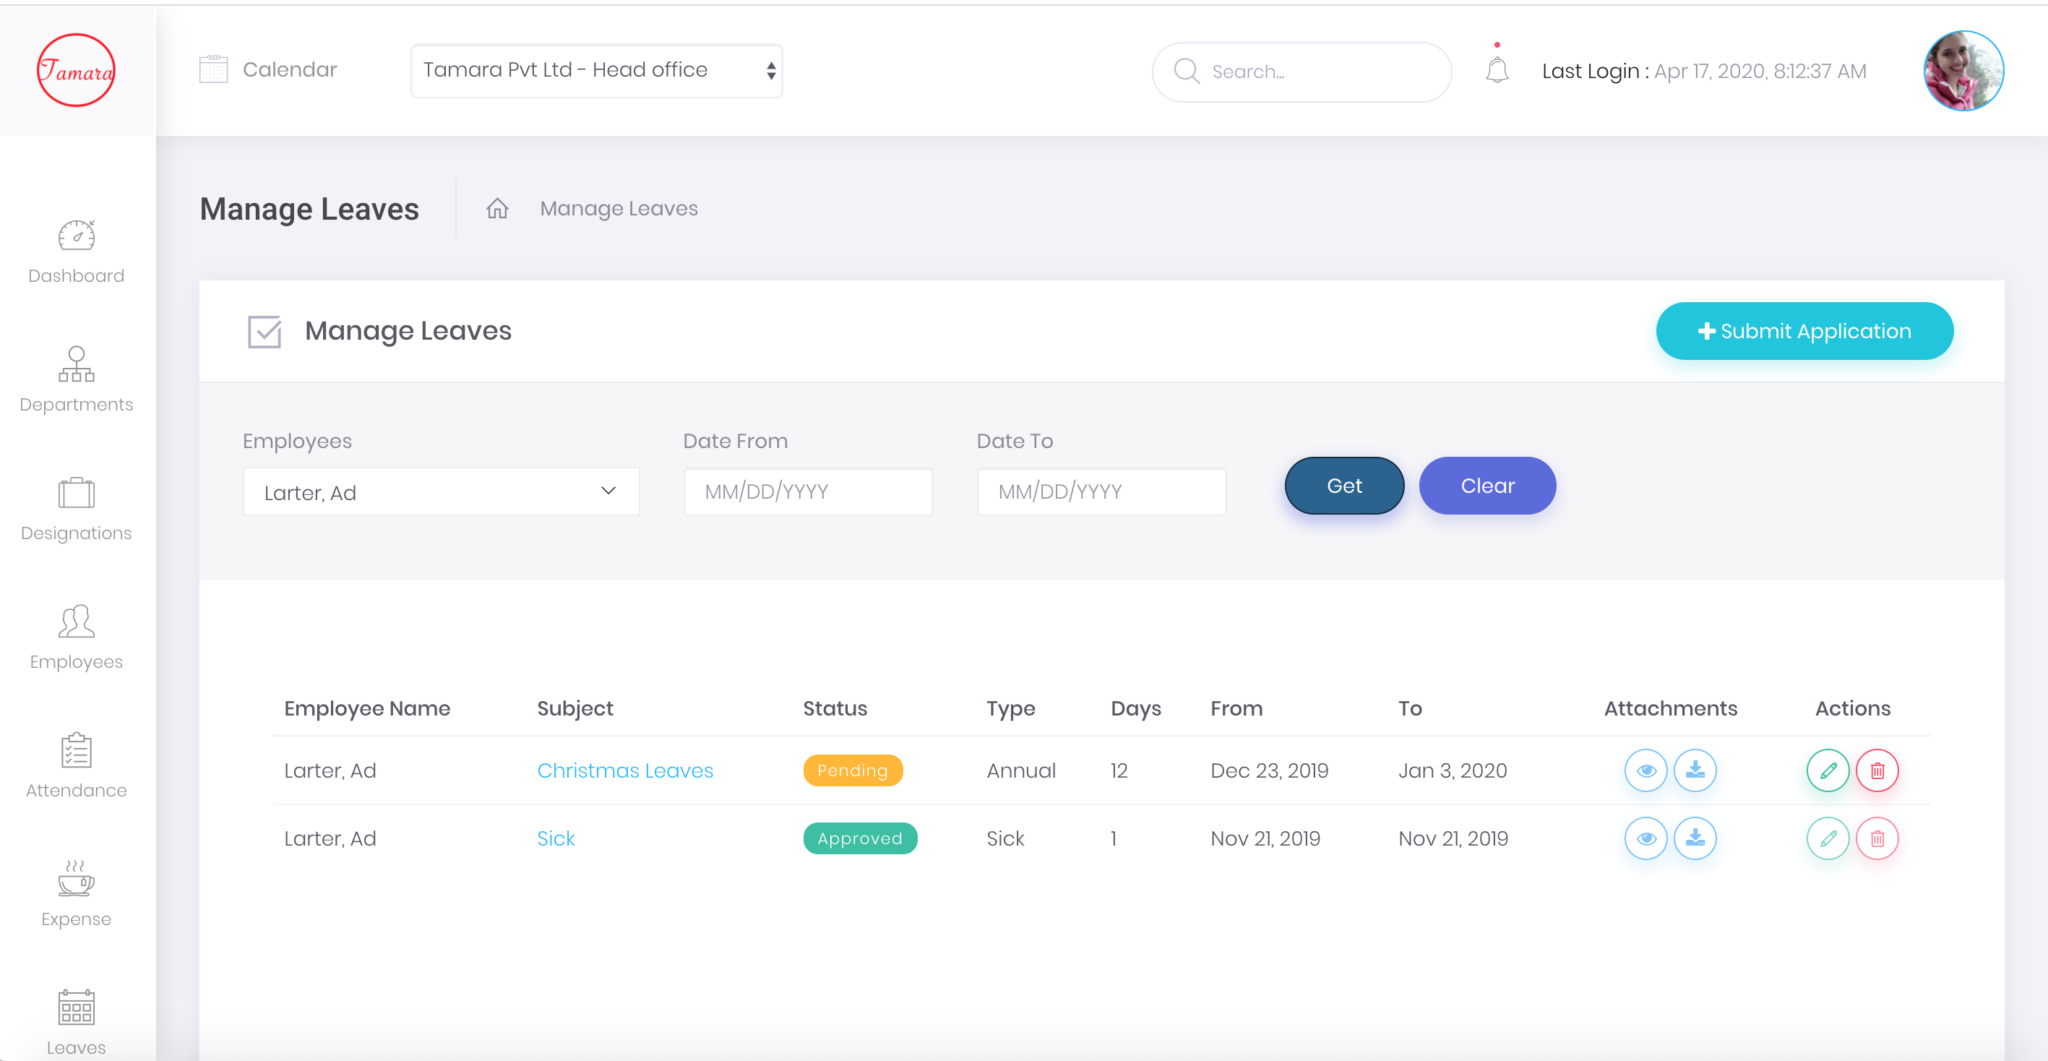
Task: Expand the Employees dropdown showing Larter, Ad
Action: (440, 492)
